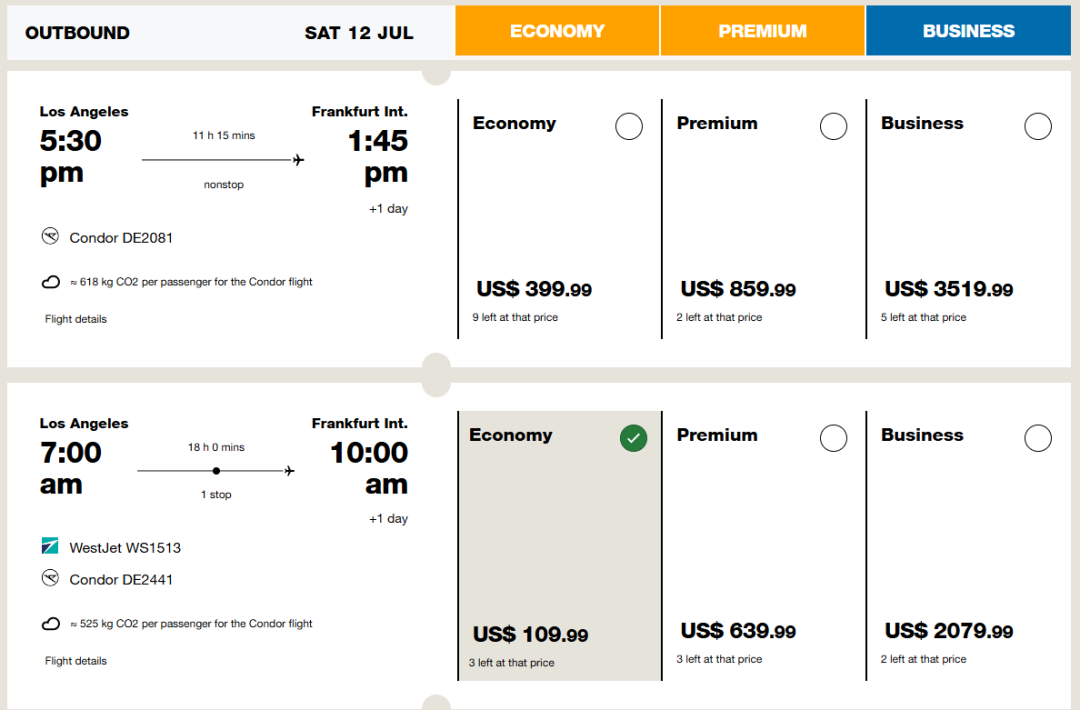This screenshot has width=1080, height=710.
Task: Switch to the PREMIUM column header tab
Action: 762,31
